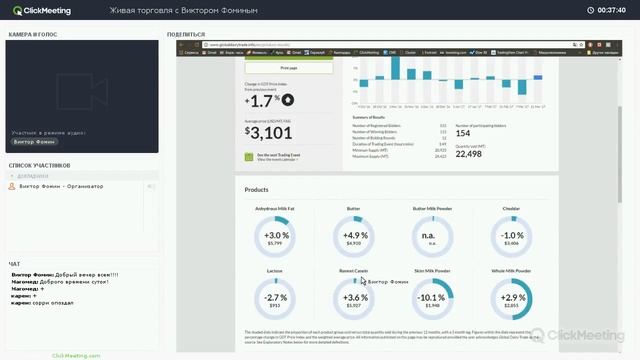Open the Календарь bookmark
The height and width of the screenshot is (360, 640).
339,53
